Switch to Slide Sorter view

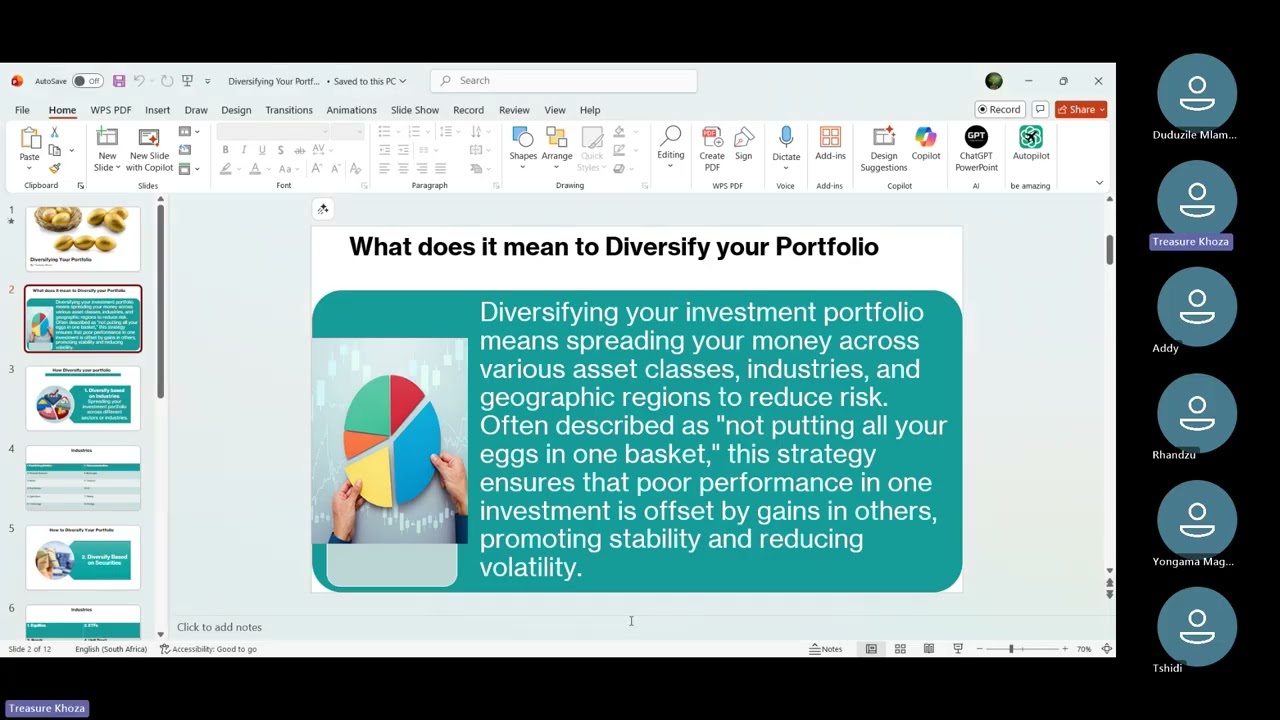pyautogui.click(x=900, y=649)
